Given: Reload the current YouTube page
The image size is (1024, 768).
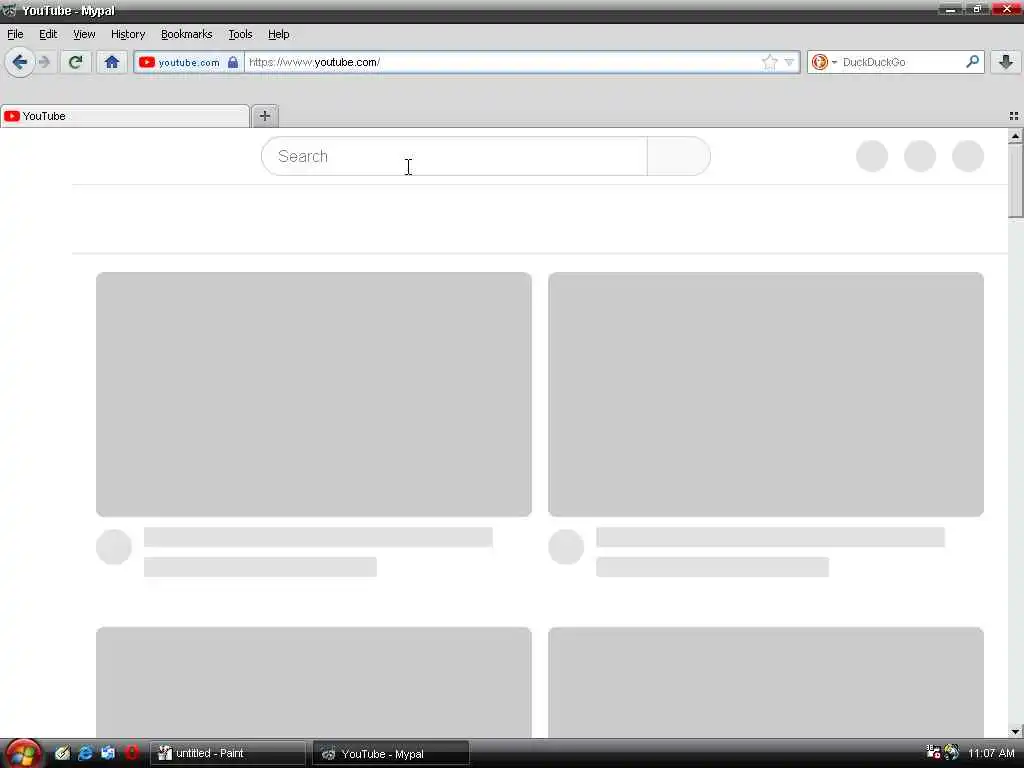Looking at the screenshot, I should coord(75,62).
